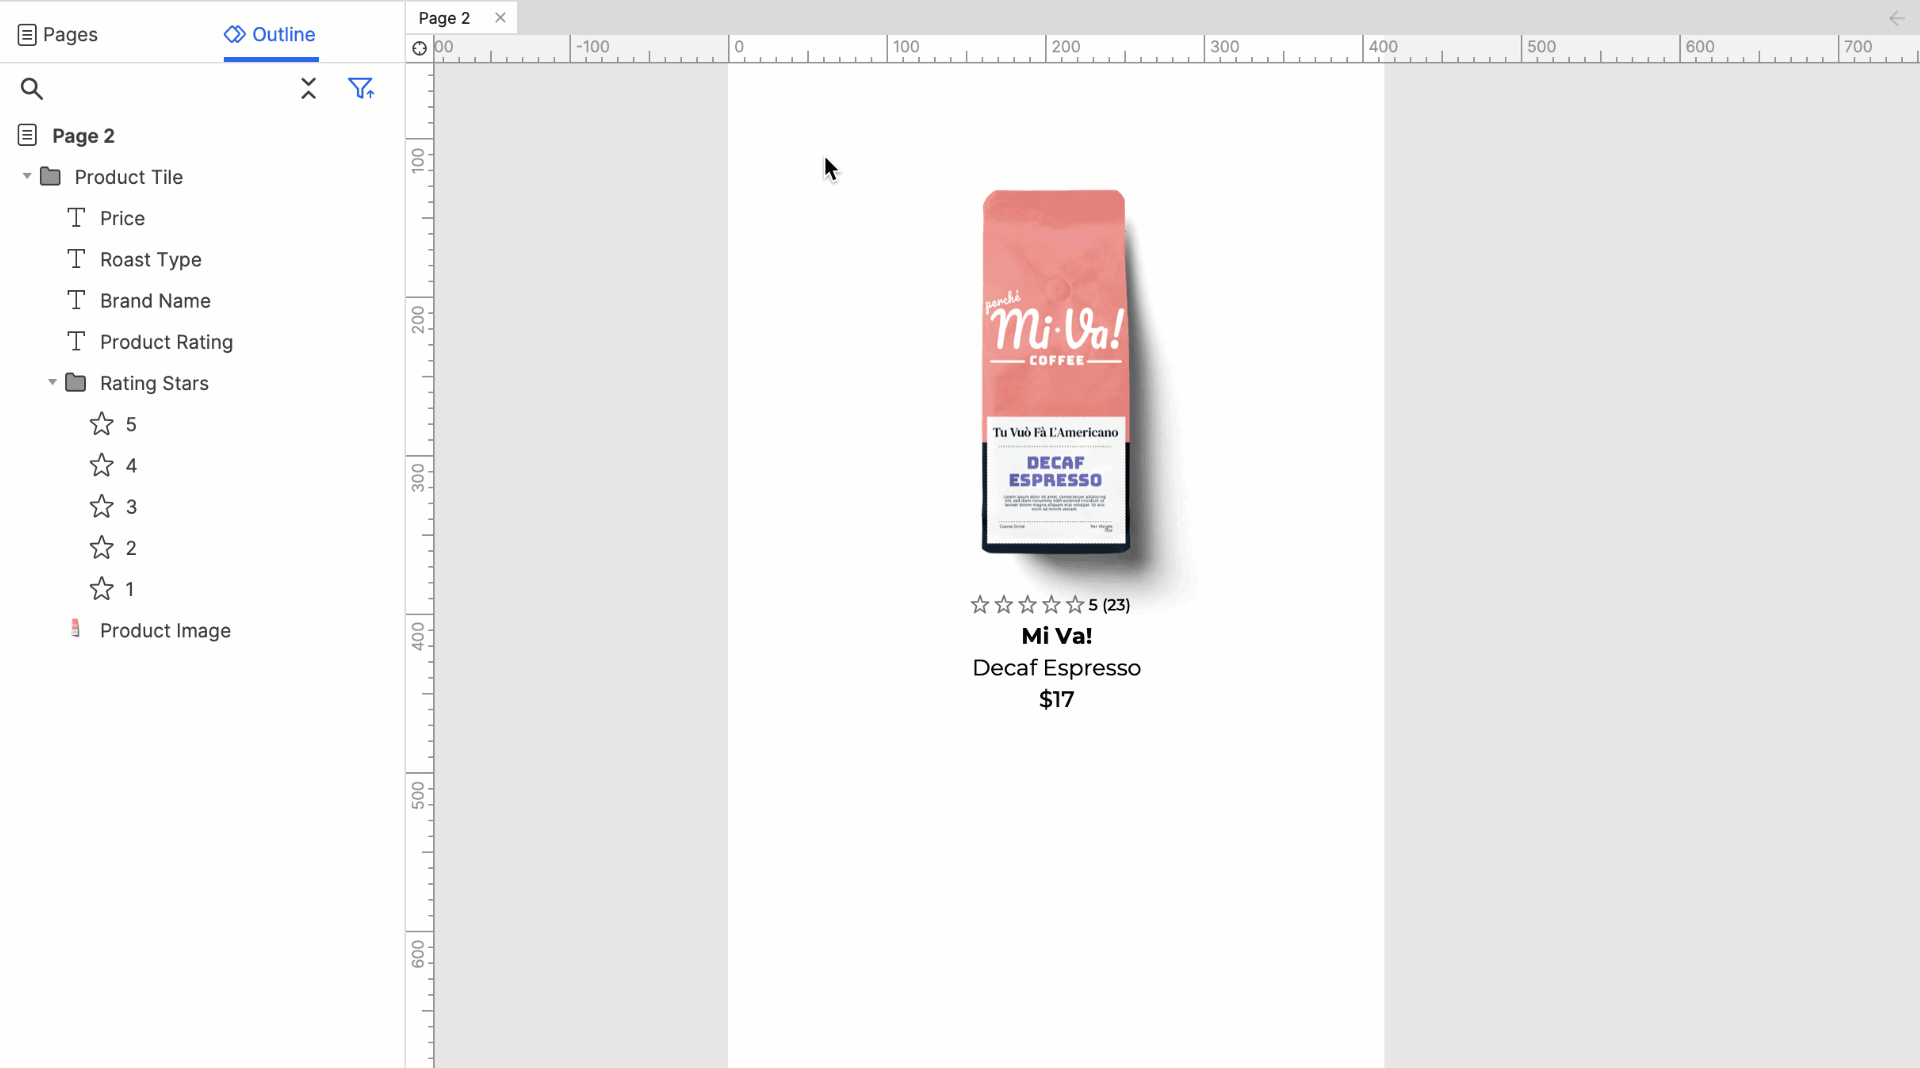Click the '$17' price text on canvas
Image resolution: width=1920 pixels, height=1068 pixels.
point(1057,699)
